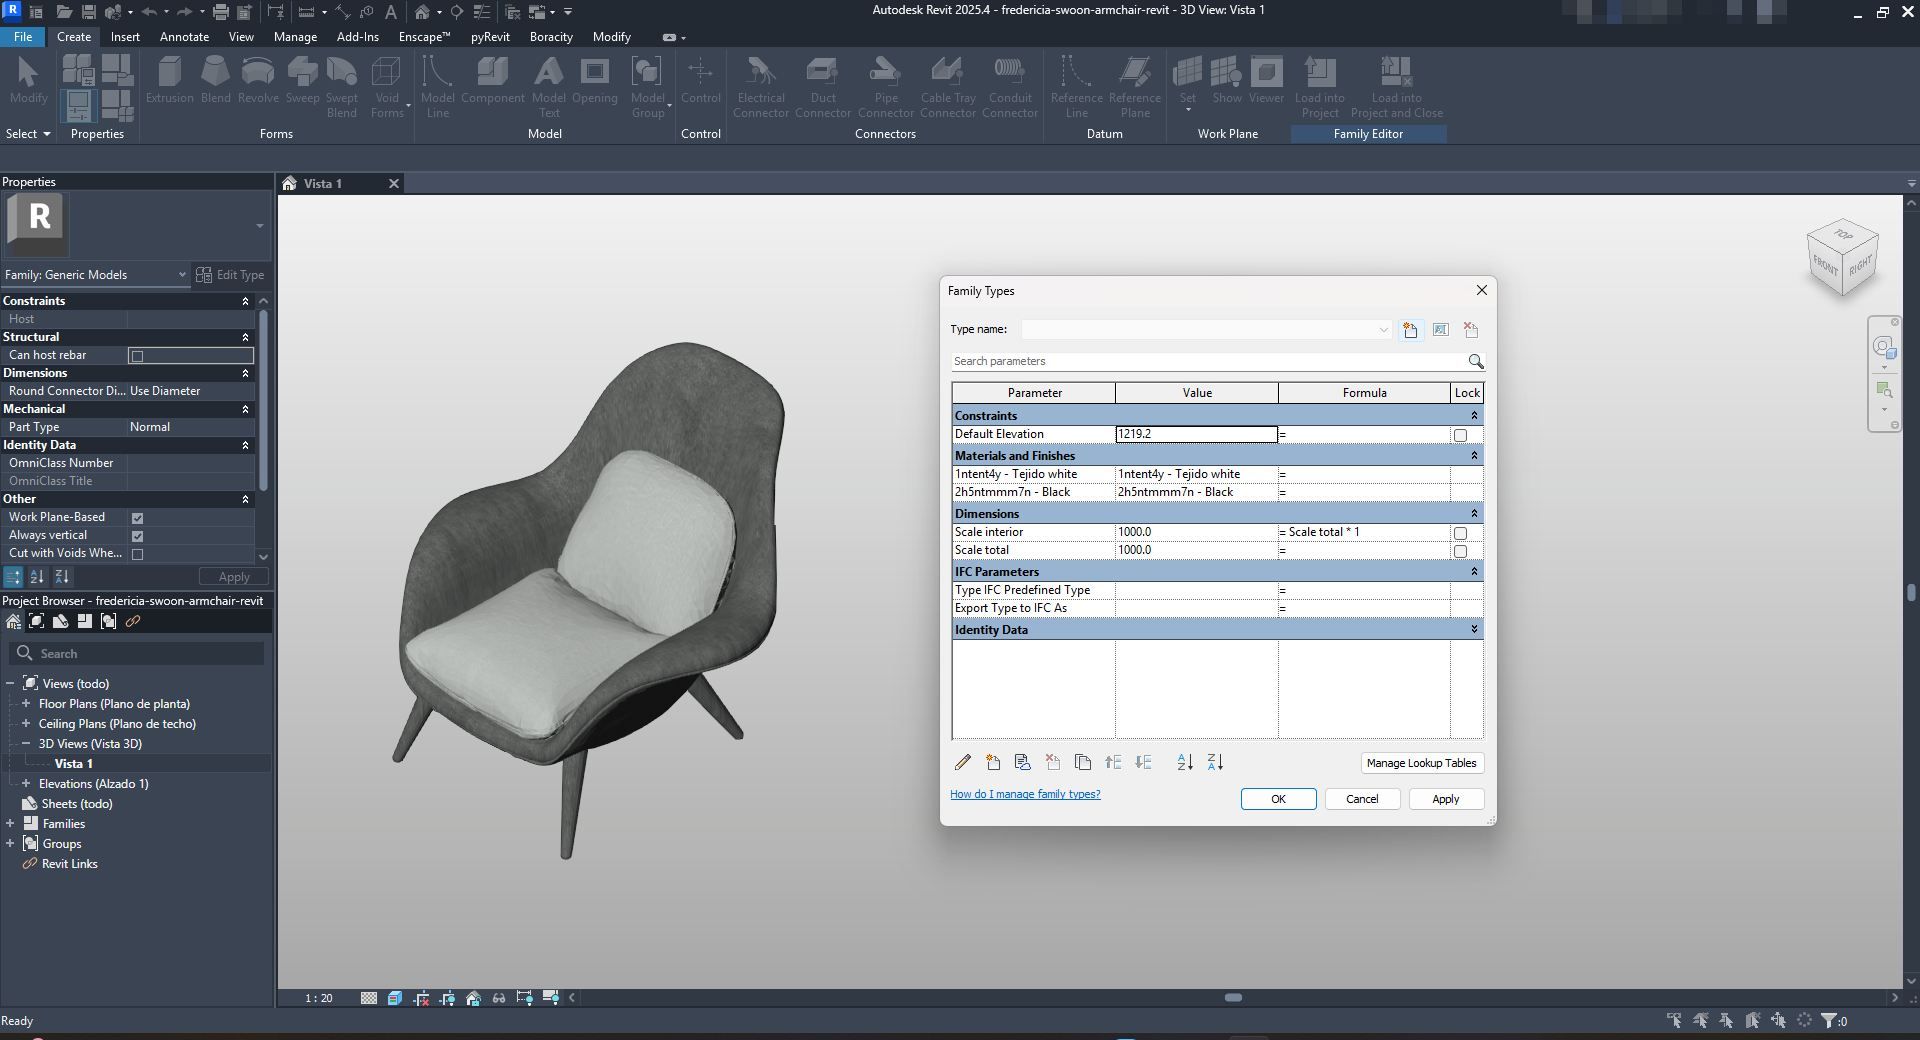Viewport: 1920px width, 1040px height.
Task: Click the search magnifier in Family Types
Action: [1475, 361]
